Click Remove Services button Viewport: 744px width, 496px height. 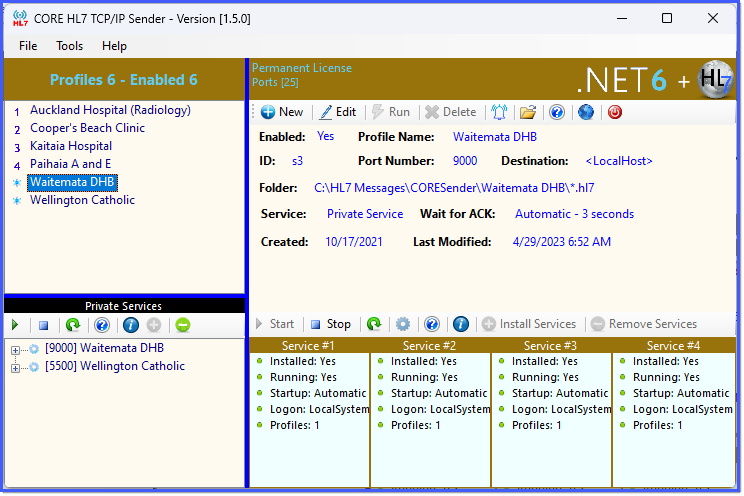pyautogui.click(x=644, y=325)
